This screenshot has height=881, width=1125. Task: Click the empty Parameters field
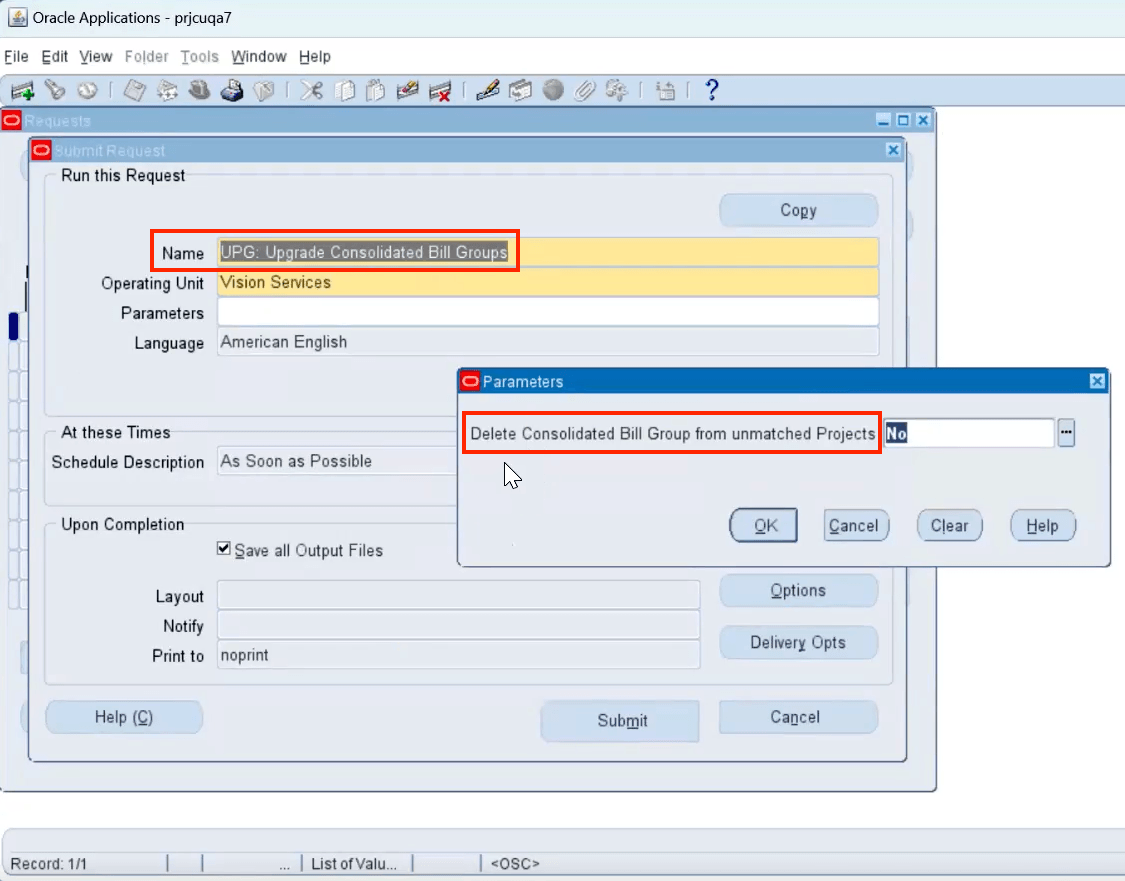548,312
